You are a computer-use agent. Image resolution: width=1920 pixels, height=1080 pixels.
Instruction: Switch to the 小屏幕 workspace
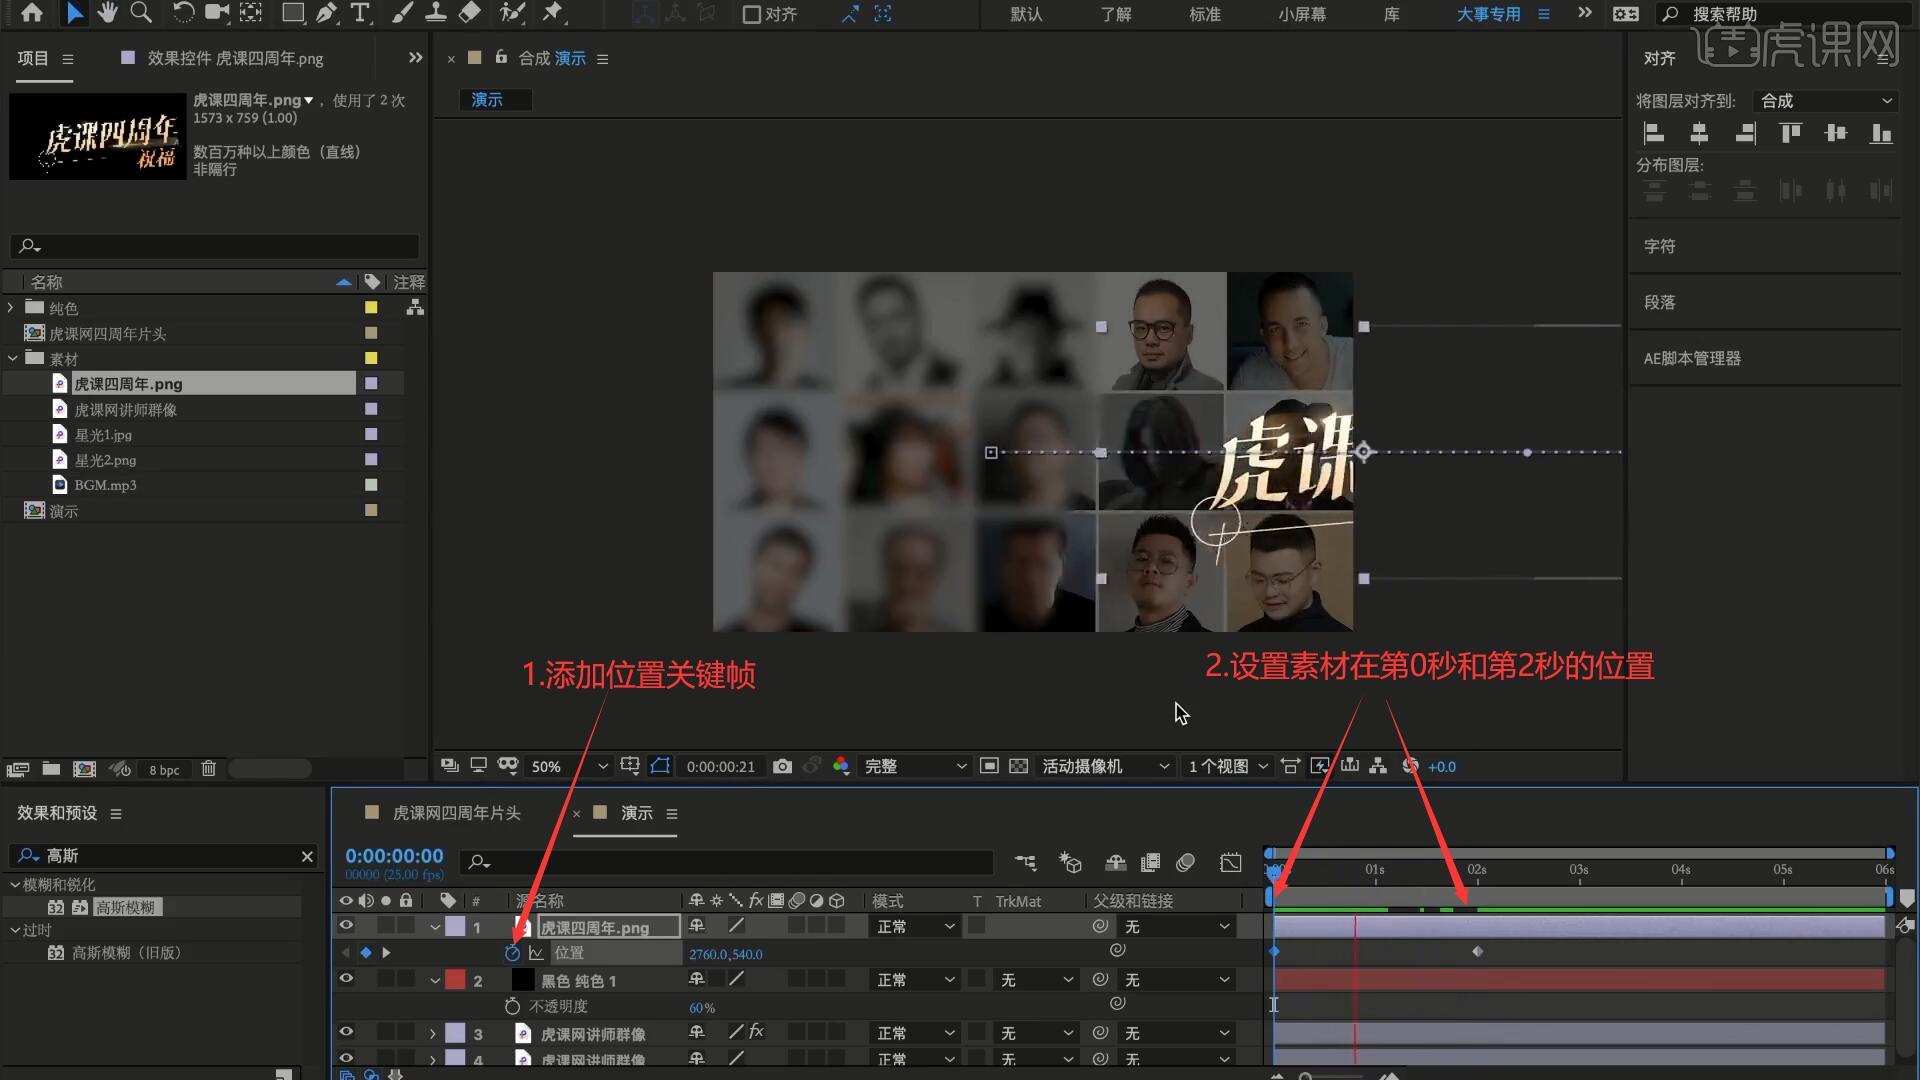[x=1302, y=14]
